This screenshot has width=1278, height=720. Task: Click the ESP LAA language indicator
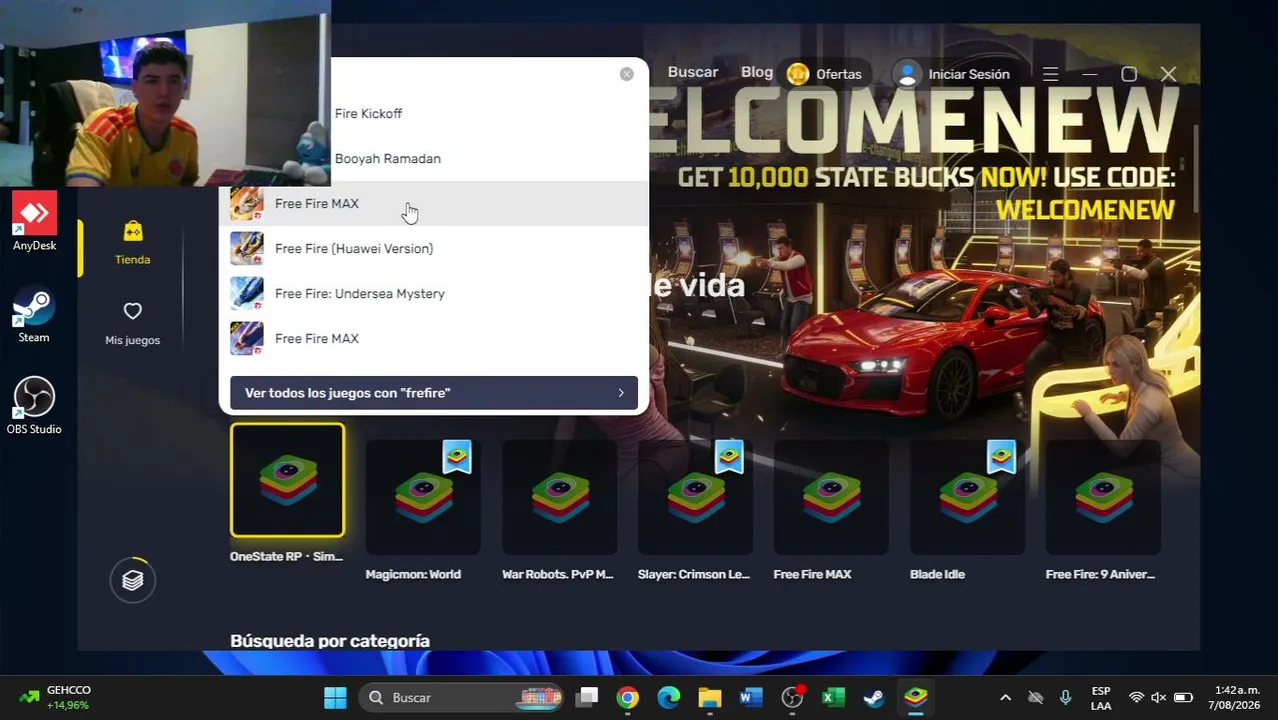pyautogui.click(x=1101, y=697)
